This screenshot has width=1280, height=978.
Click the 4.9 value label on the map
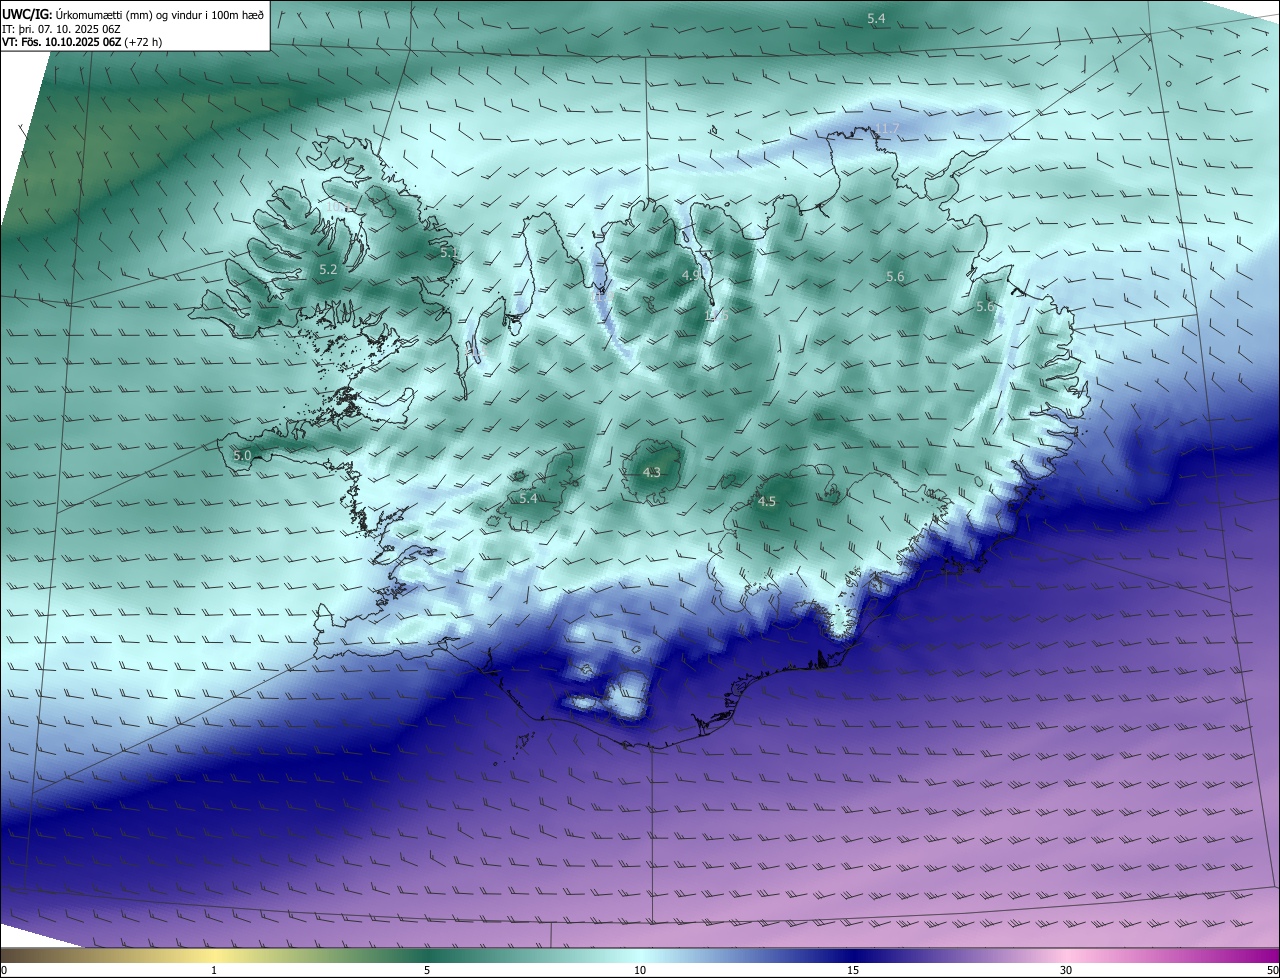click(690, 275)
